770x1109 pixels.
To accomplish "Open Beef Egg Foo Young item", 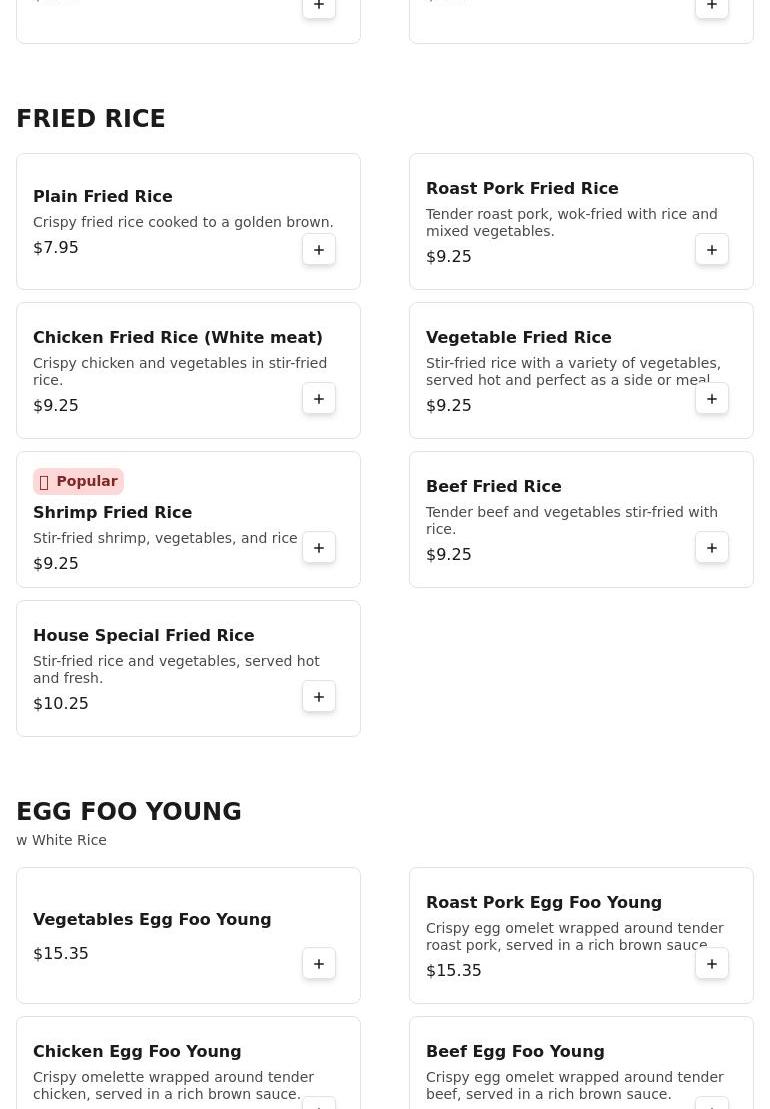I will [x=515, y=1052].
